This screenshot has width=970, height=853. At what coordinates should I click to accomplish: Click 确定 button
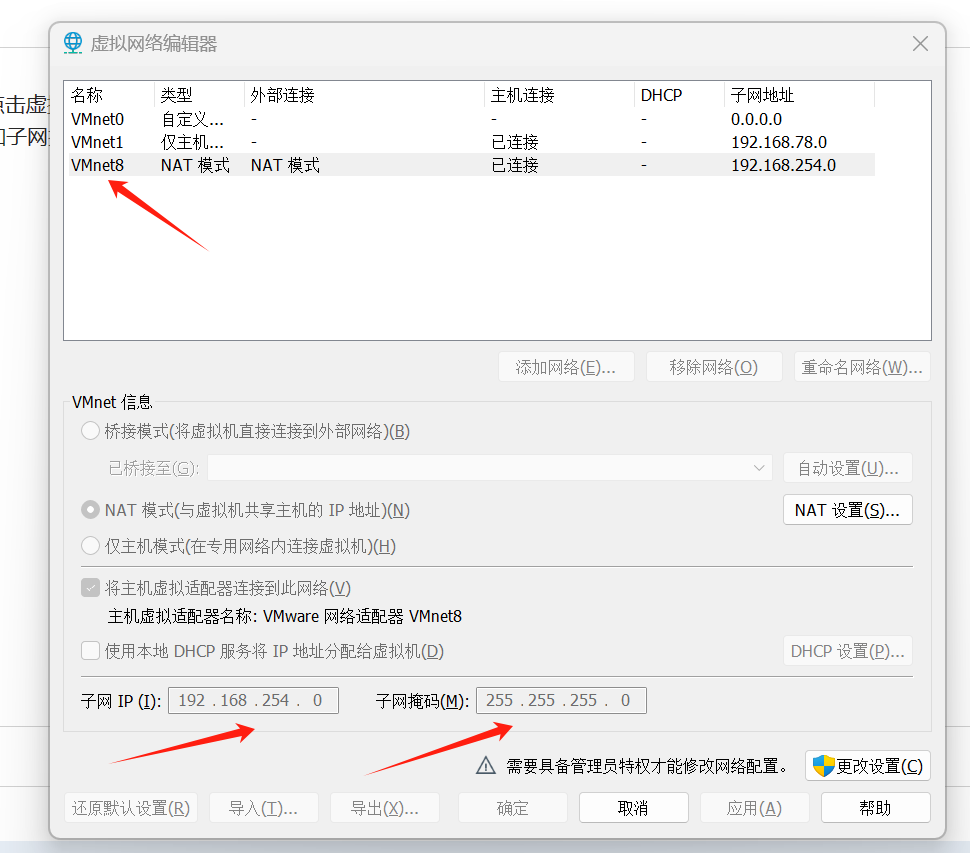point(513,808)
